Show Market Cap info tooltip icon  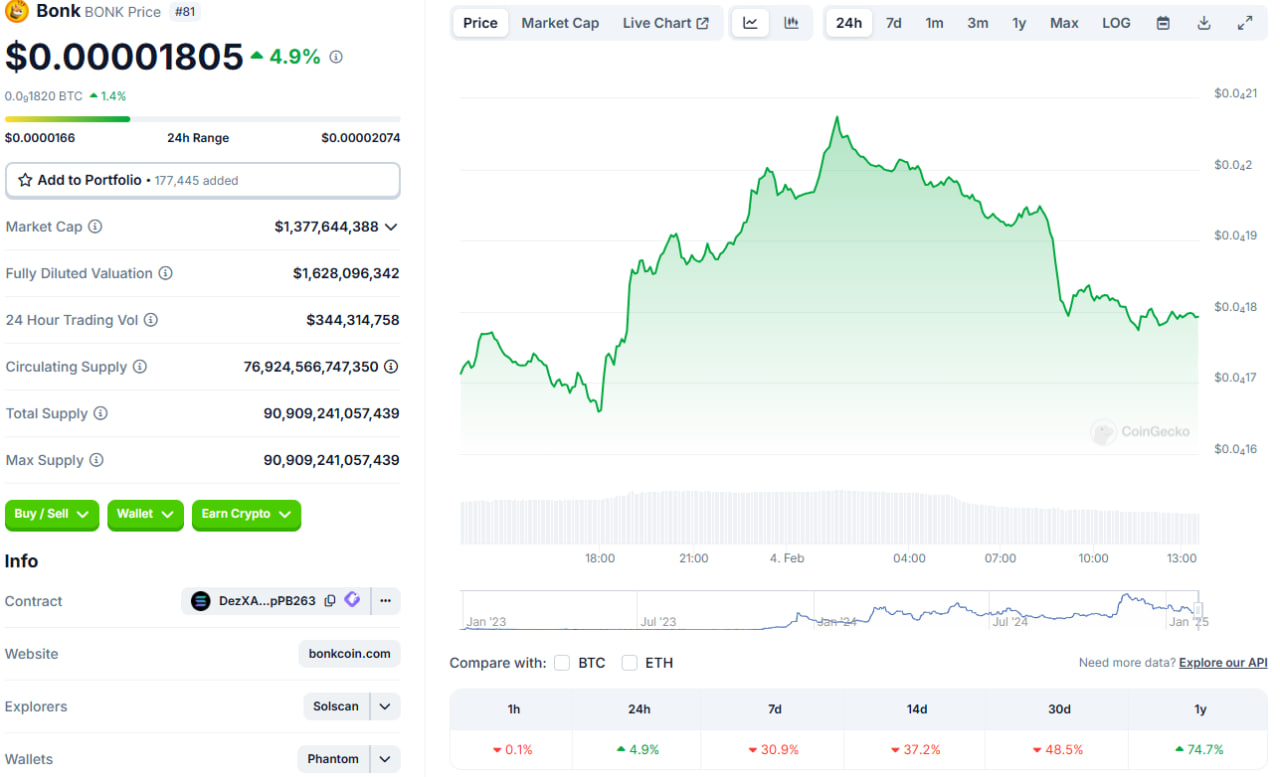tap(95, 227)
